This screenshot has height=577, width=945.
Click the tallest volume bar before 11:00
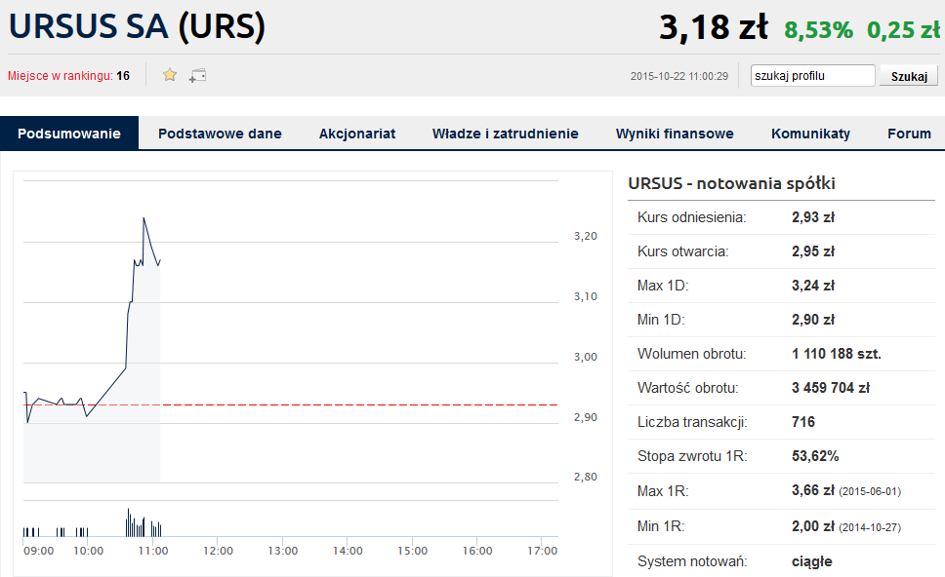coord(128,522)
